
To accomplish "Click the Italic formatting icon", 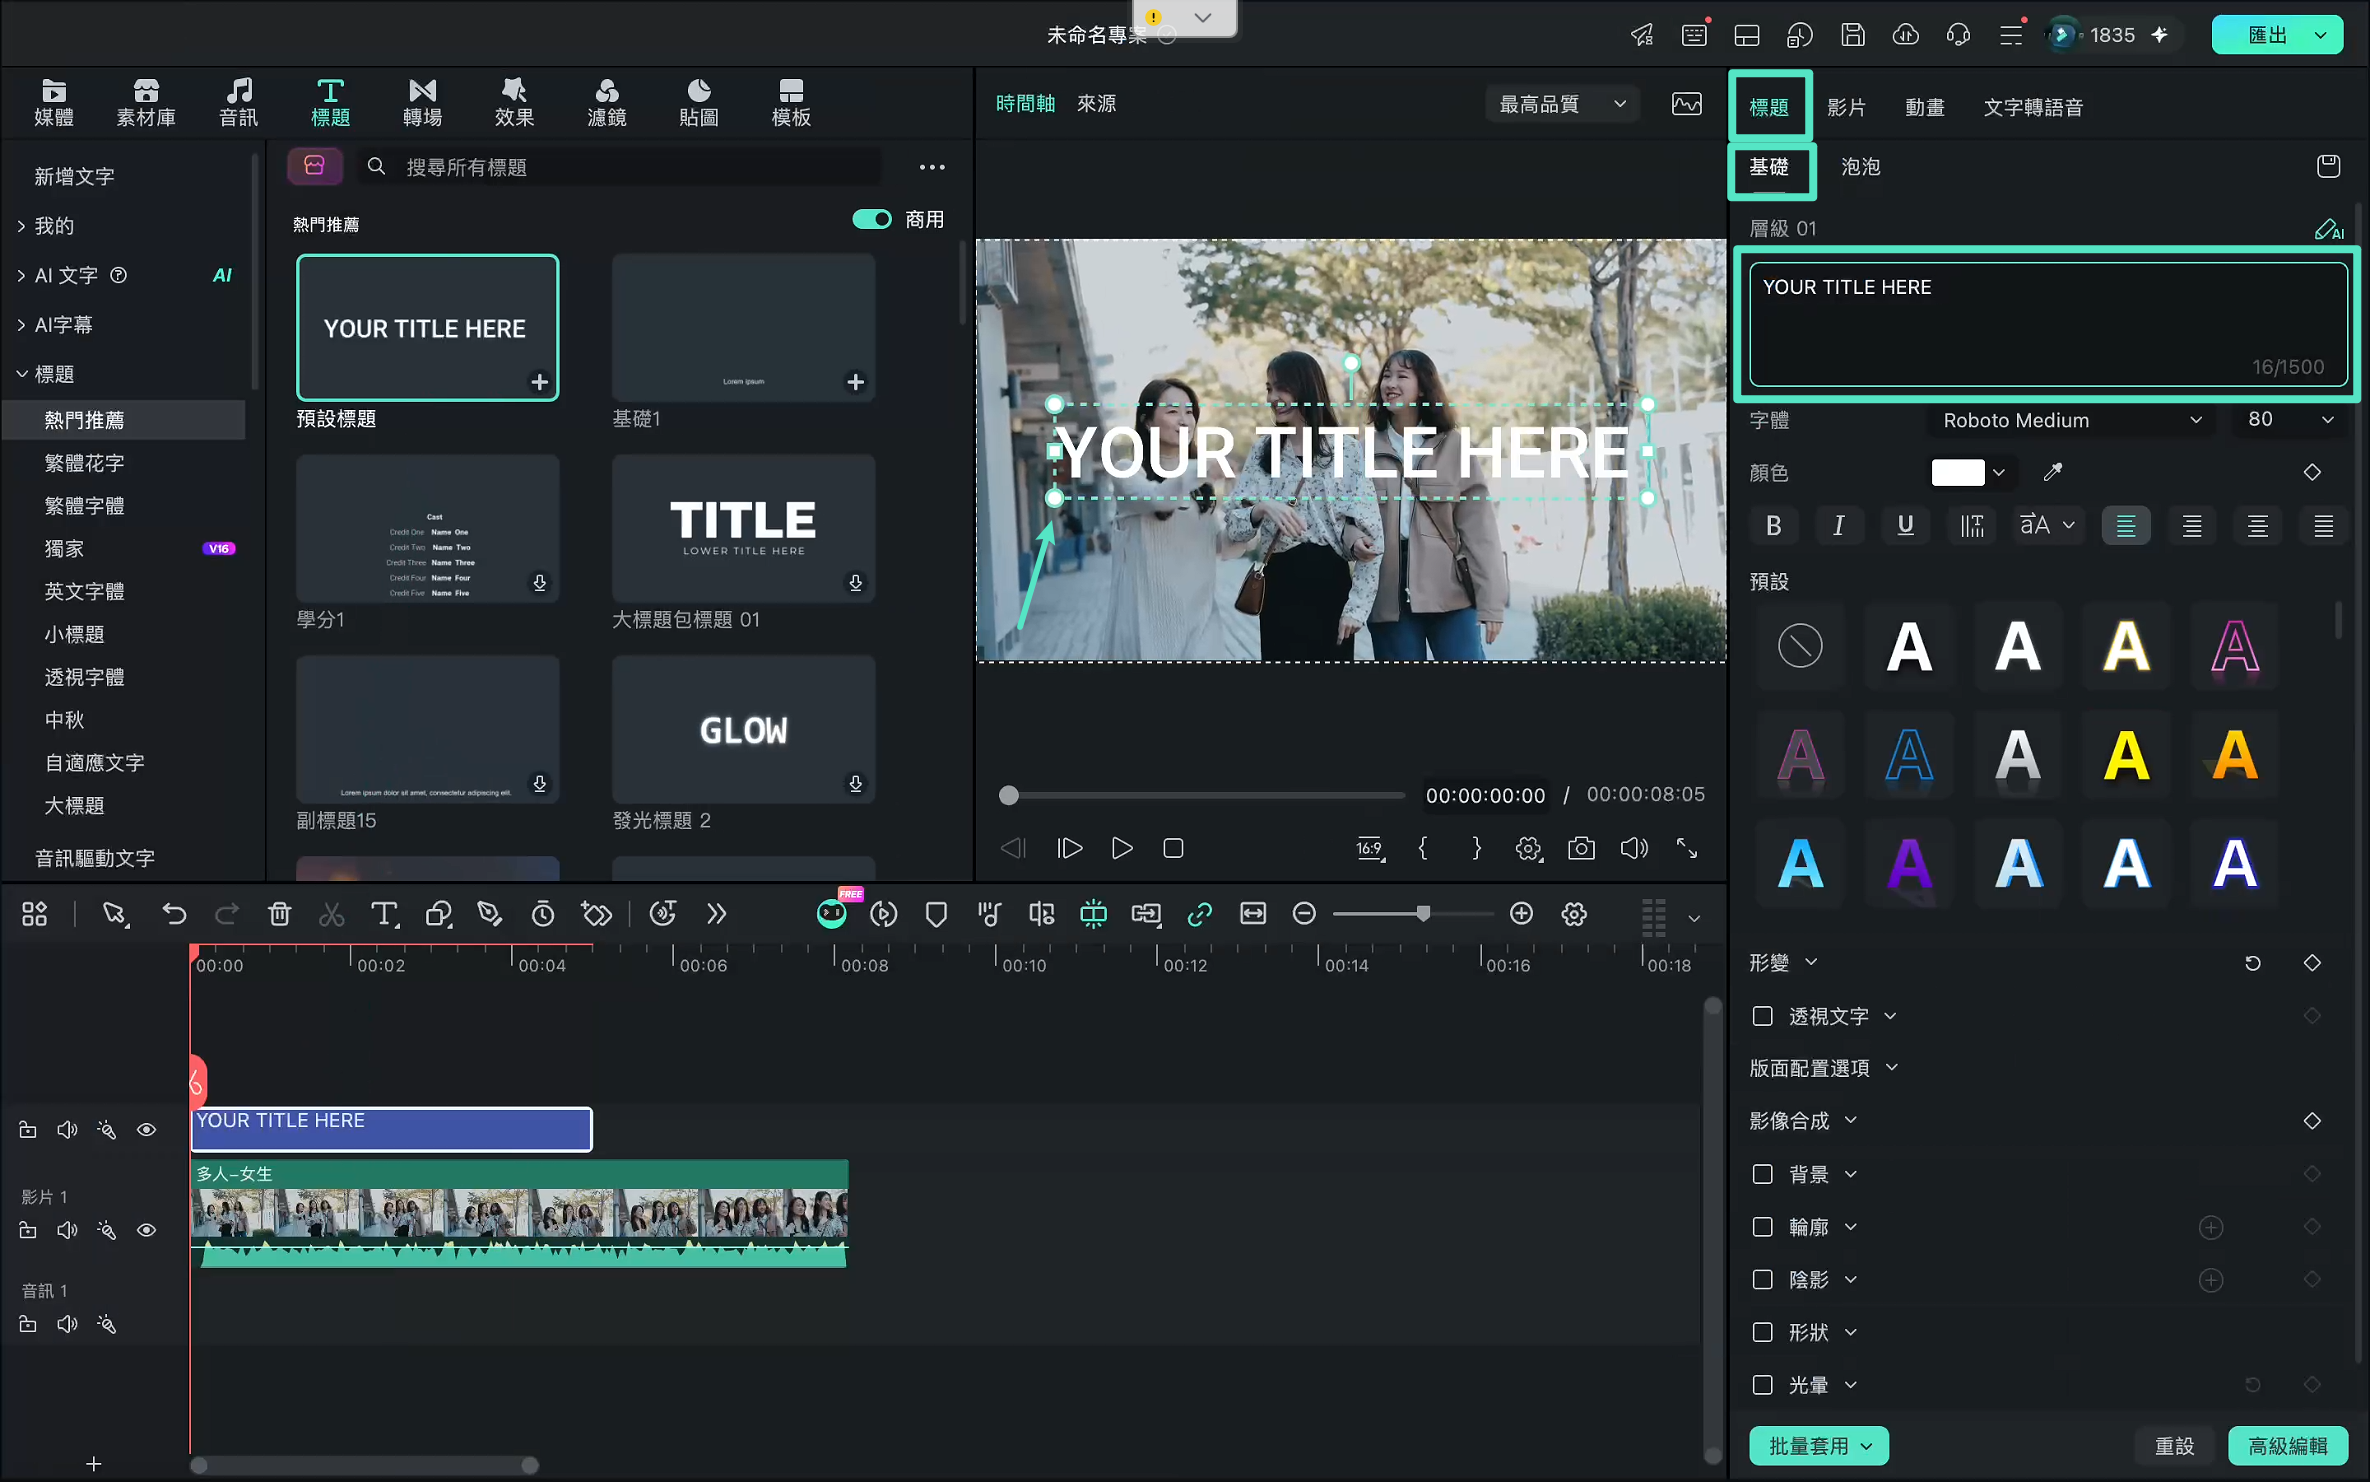I will pyautogui.click(x=1838, y=526).
